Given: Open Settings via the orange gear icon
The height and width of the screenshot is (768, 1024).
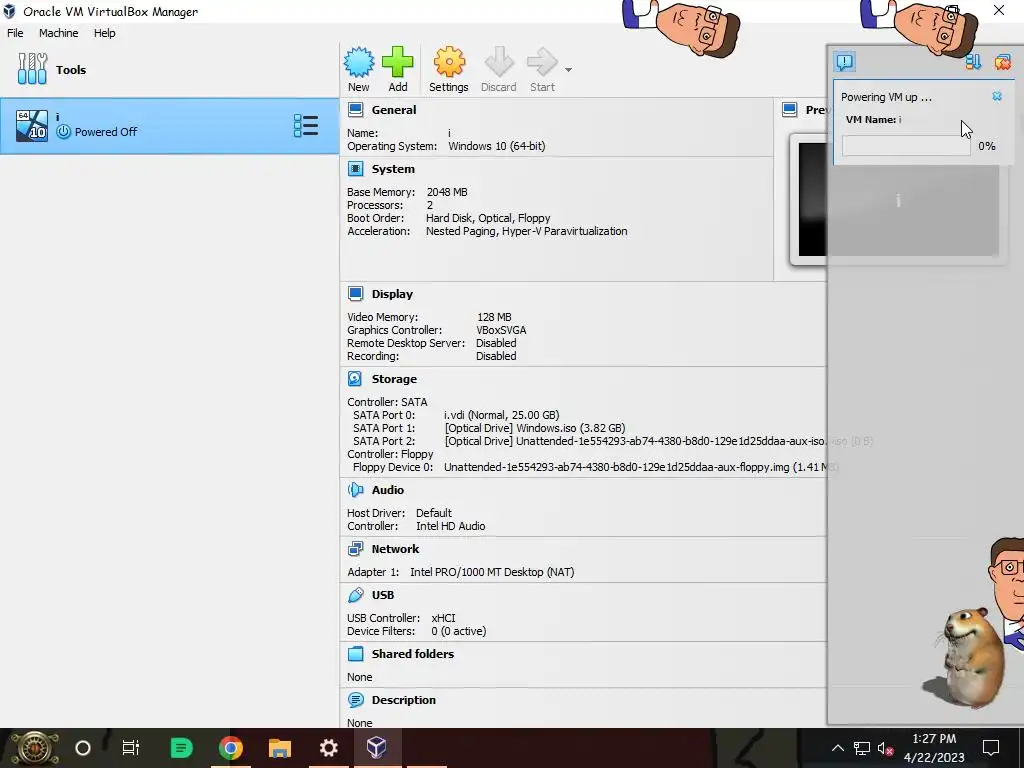Looking at the screenshot, I should 449,63.
